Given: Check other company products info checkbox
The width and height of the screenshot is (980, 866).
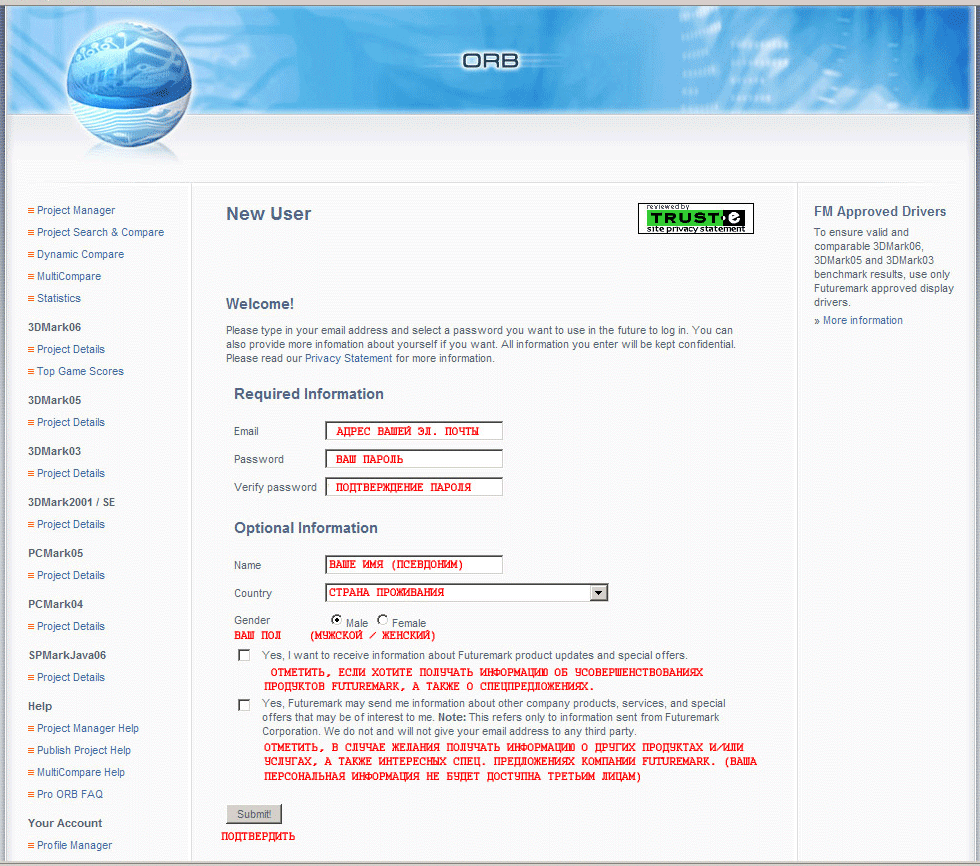Looking at the screenshot, I should [x=244, y=705].
